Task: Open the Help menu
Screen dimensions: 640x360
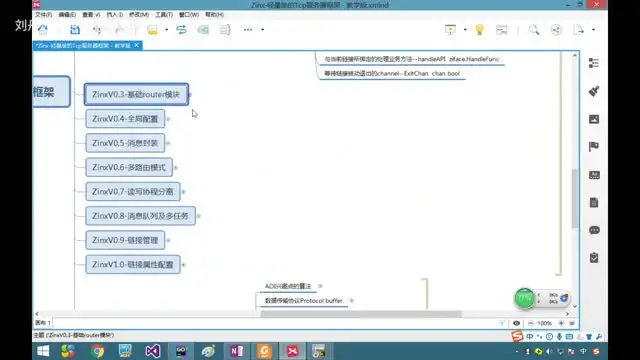Action: pos(214,15)
